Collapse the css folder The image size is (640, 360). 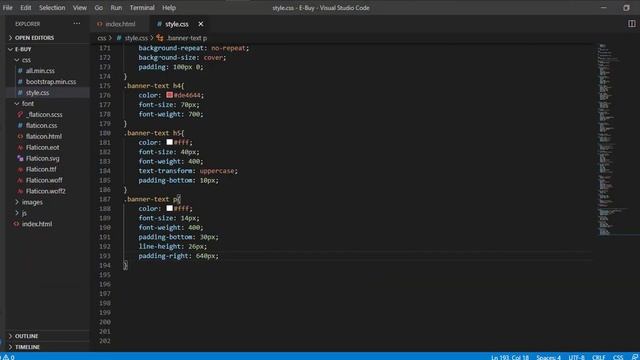pos(47,60)
